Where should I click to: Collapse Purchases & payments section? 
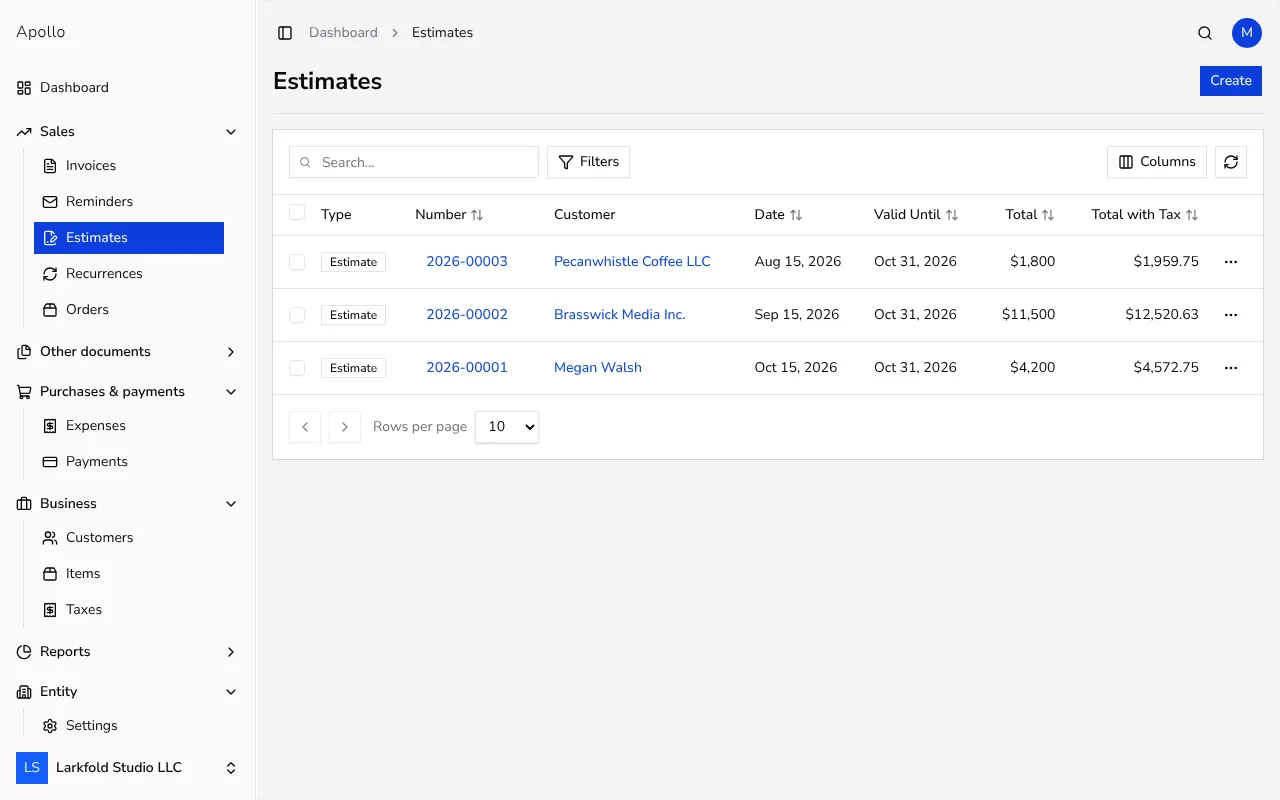coord(128,392)
